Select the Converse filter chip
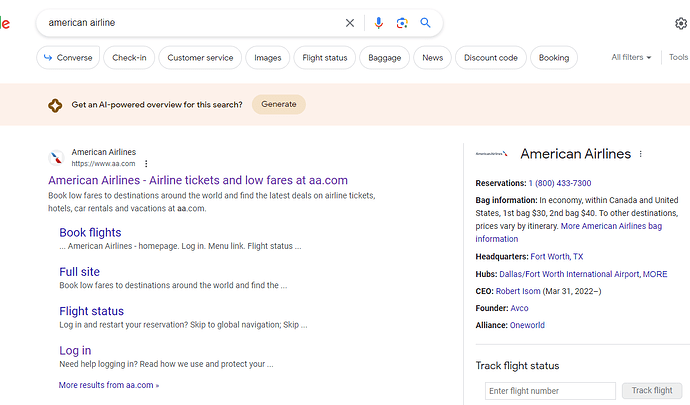Screen dimensions: 690x405 (x=68, y=58)
